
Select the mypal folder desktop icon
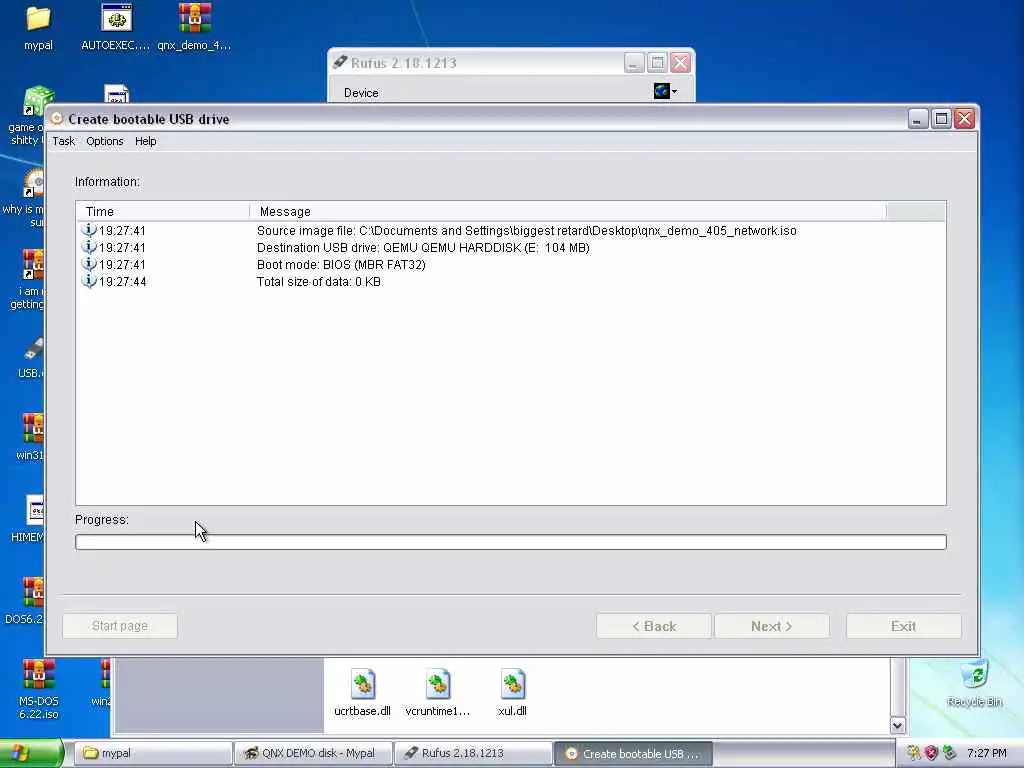click(x=38, y=27)
